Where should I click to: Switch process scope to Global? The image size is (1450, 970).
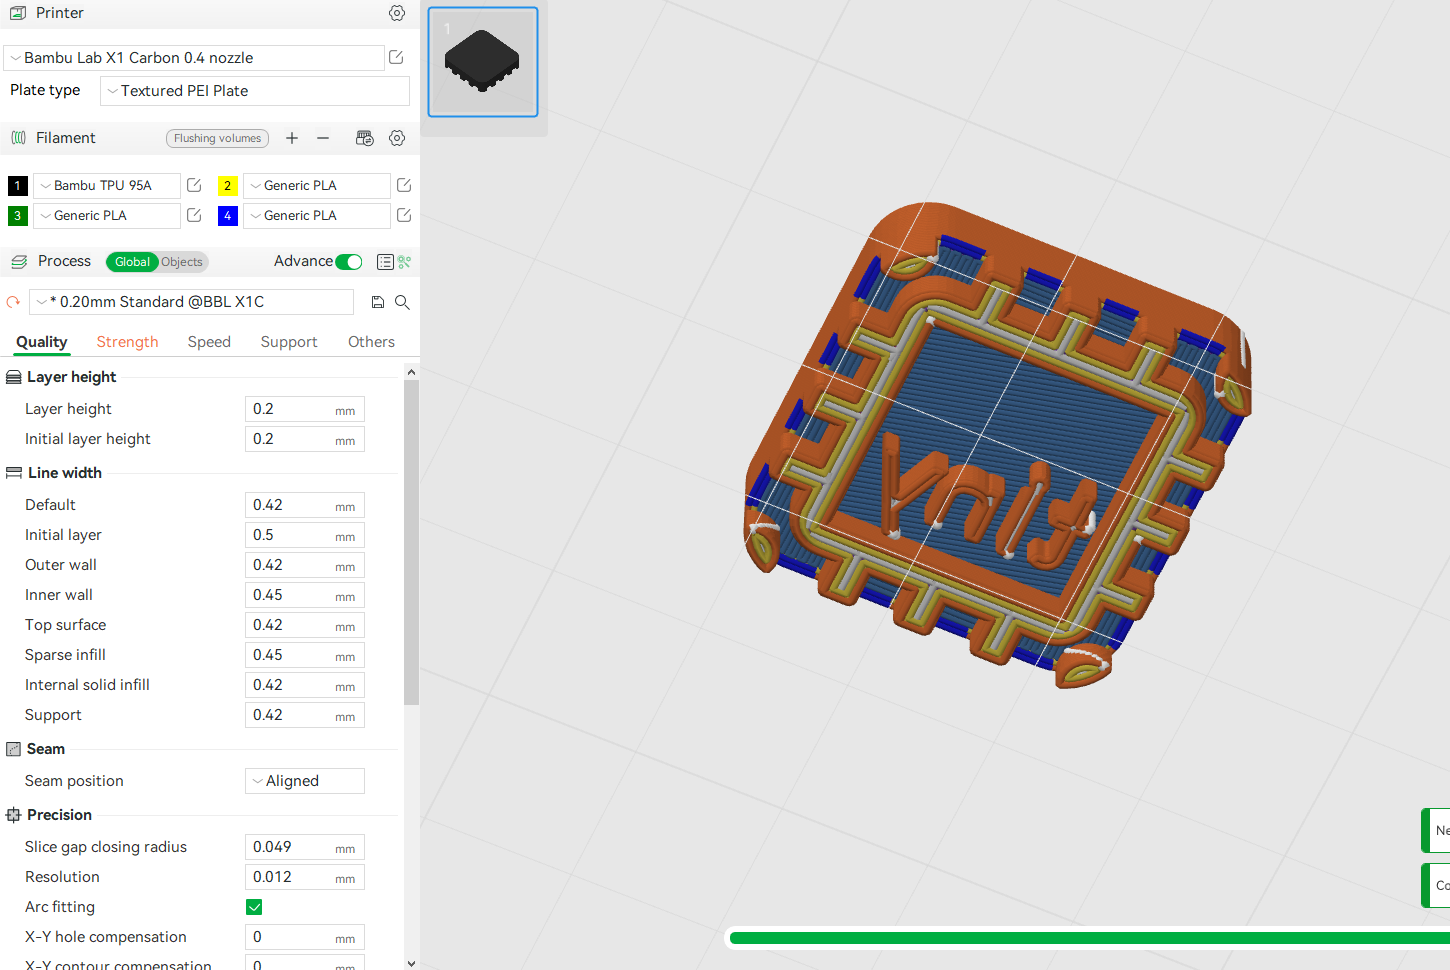(132, 262)
